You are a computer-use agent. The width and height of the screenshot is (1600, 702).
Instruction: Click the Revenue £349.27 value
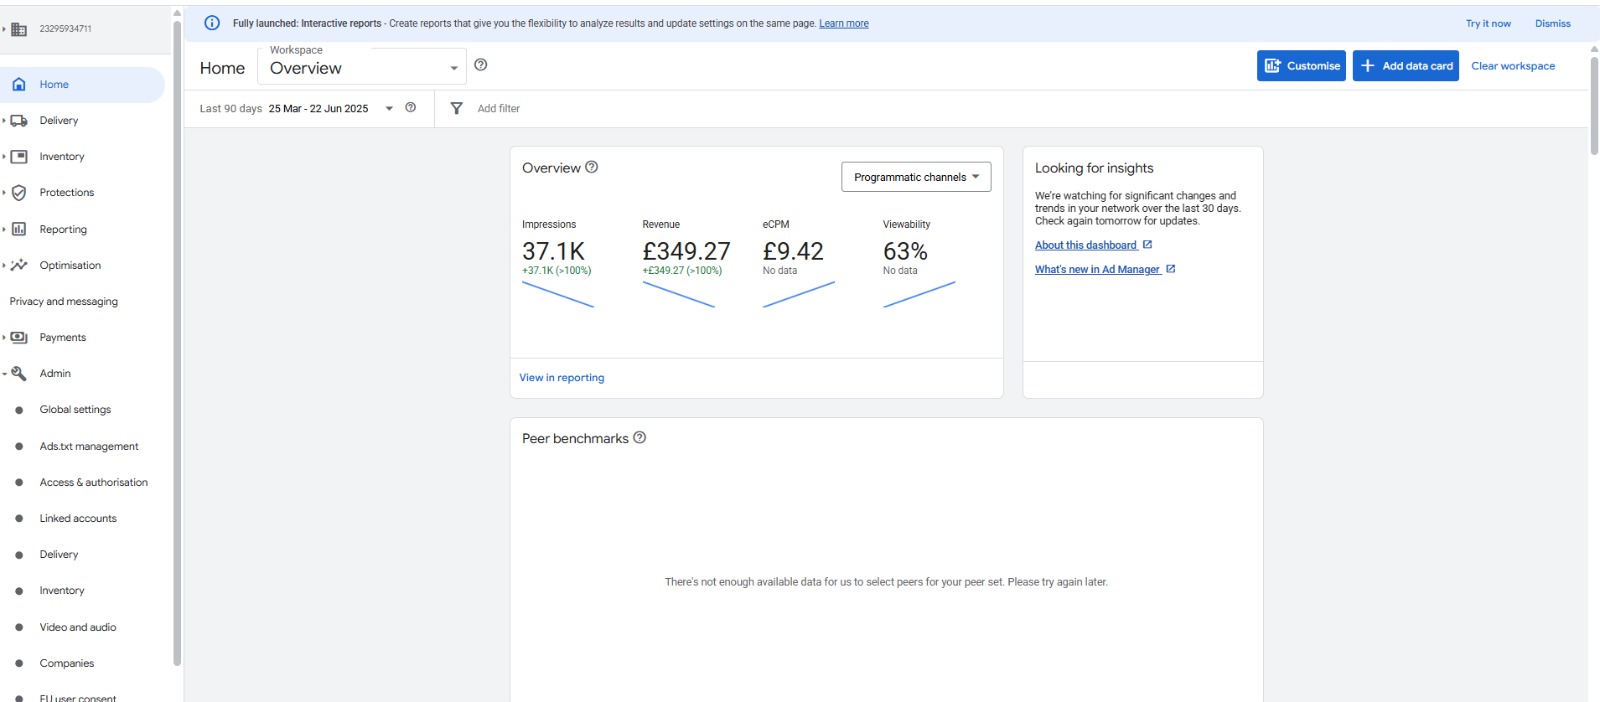(686, 251)
